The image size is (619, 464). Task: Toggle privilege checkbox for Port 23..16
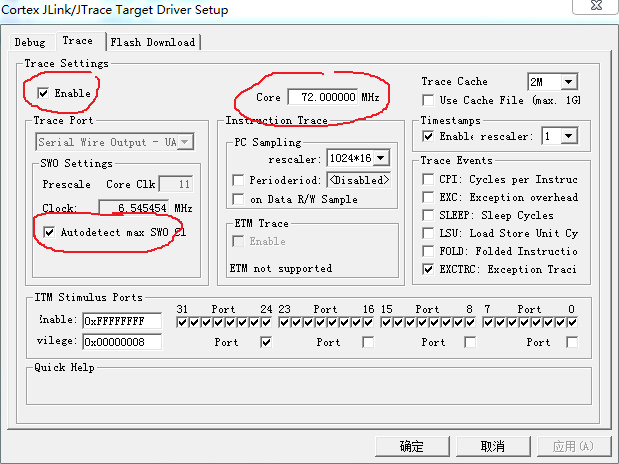tap(368, 342)
